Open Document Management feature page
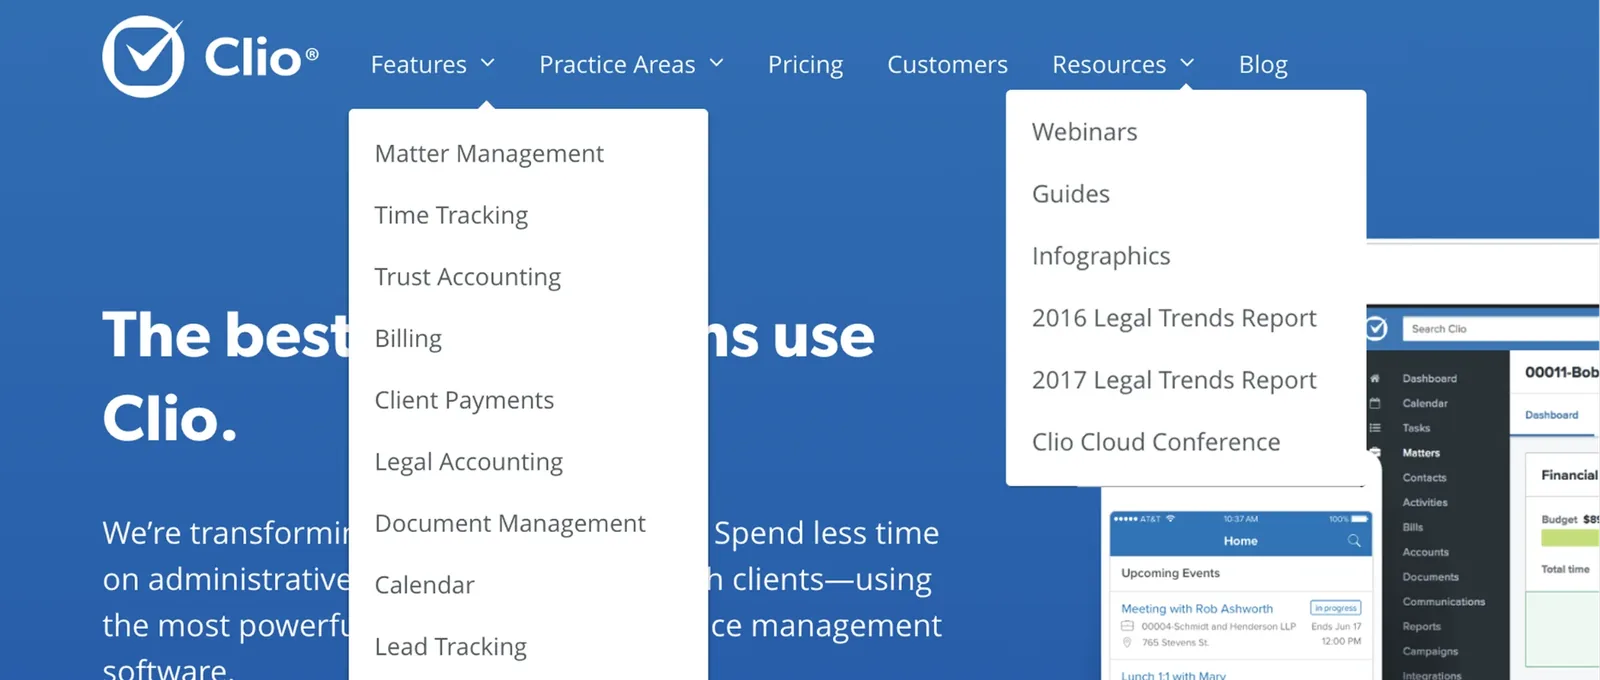The width and height of the screenshot is (1600, 680). 510,523
